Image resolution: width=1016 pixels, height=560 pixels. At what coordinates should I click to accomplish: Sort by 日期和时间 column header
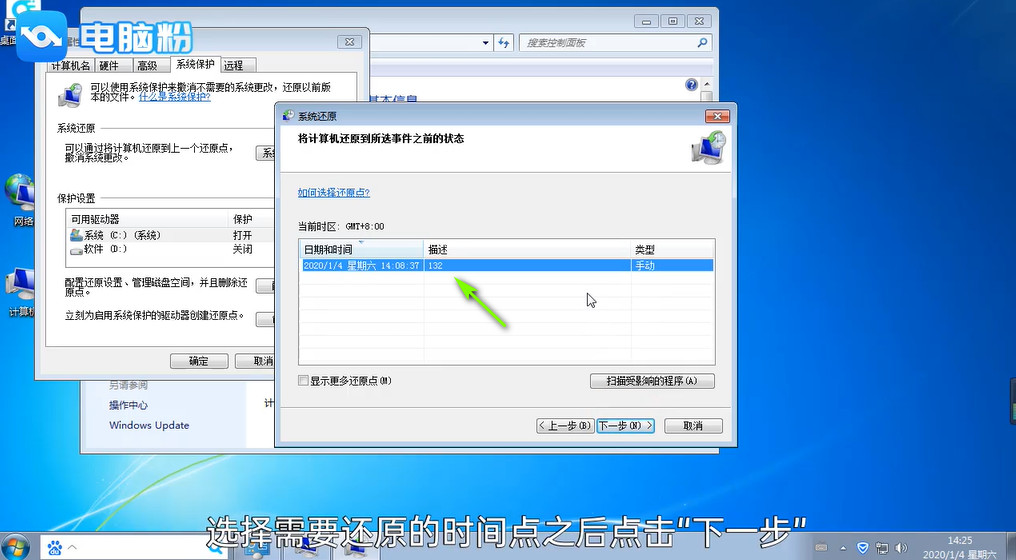(x=362, y=250)
